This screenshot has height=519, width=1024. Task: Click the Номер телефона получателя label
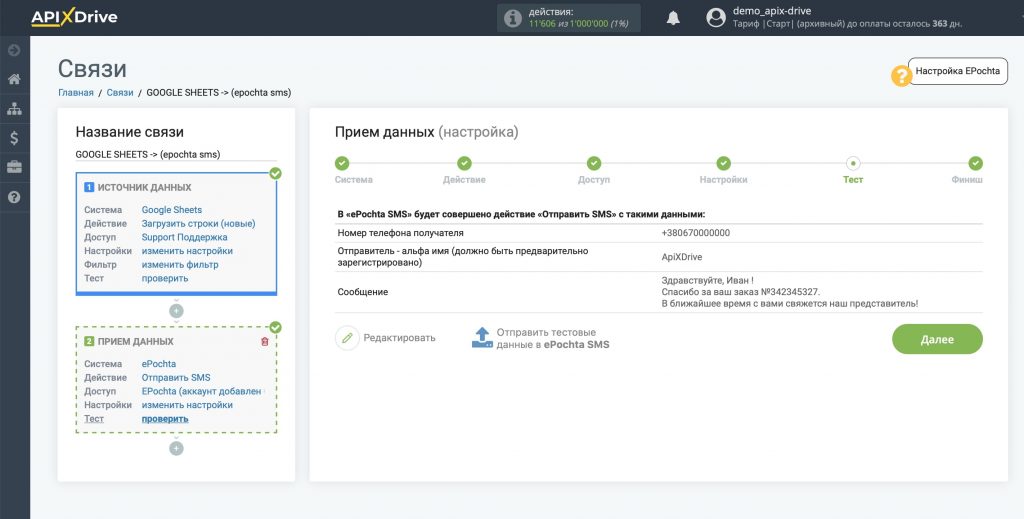coord(400,233)
